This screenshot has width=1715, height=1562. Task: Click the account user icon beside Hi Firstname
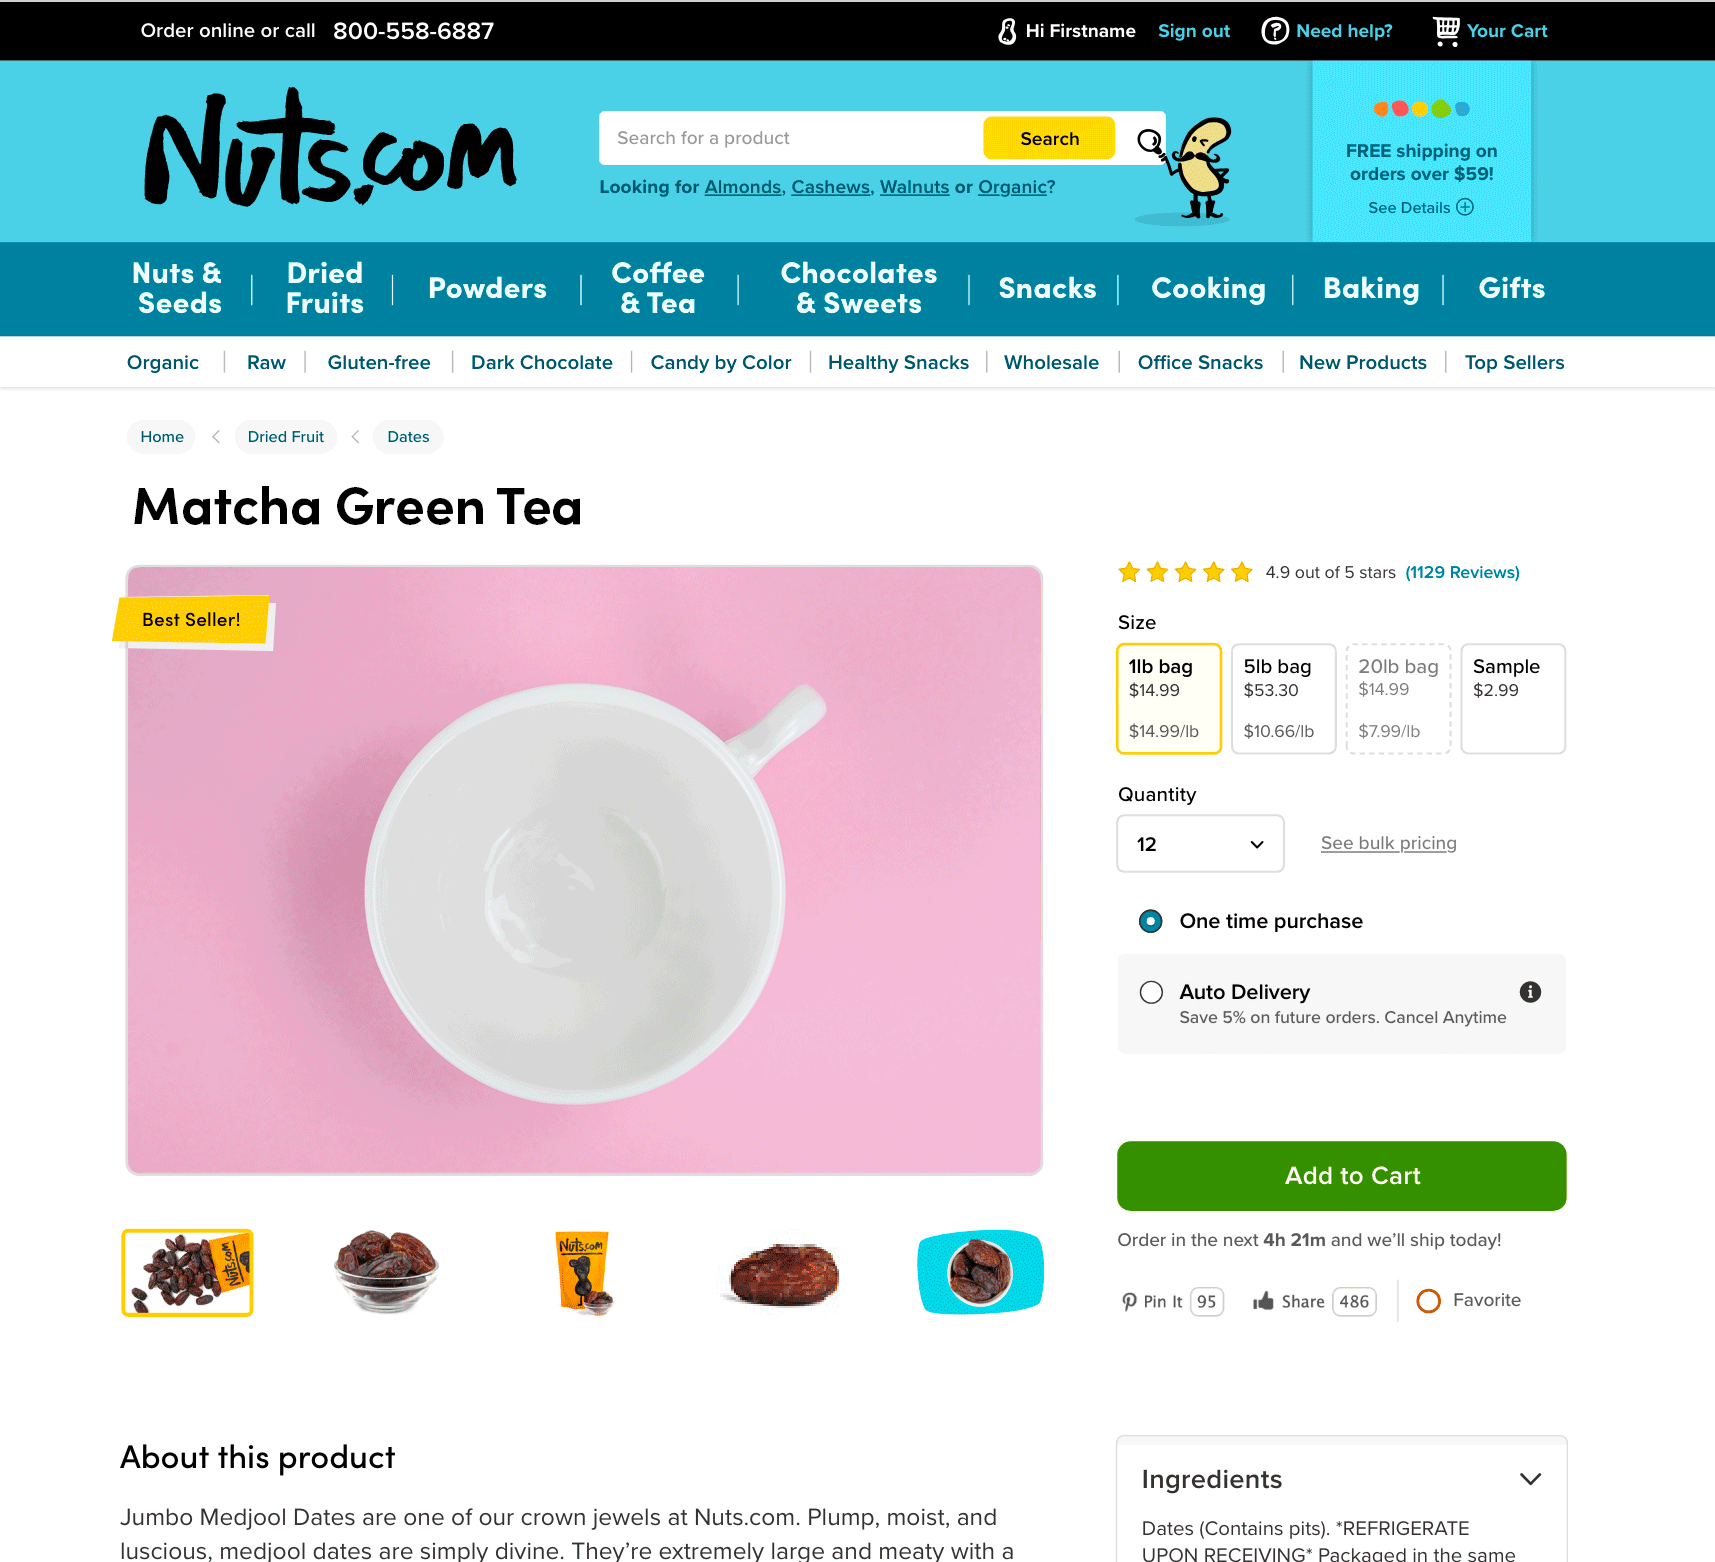[x=1007, y=32]
